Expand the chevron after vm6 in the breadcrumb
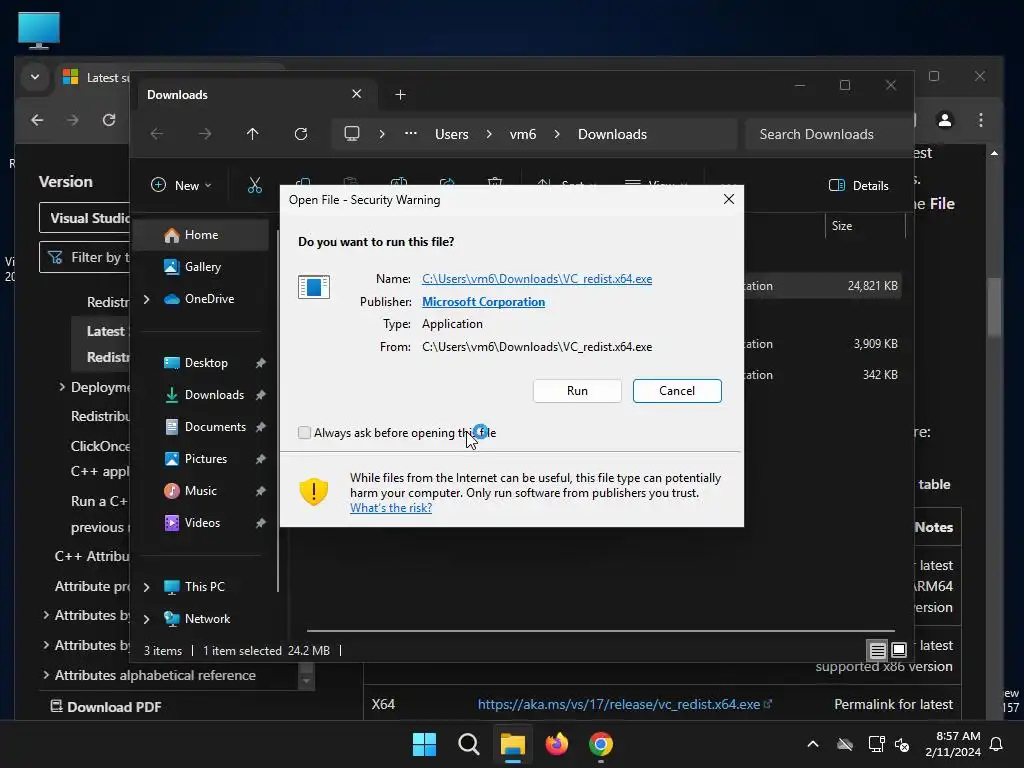 coord(557,134)
